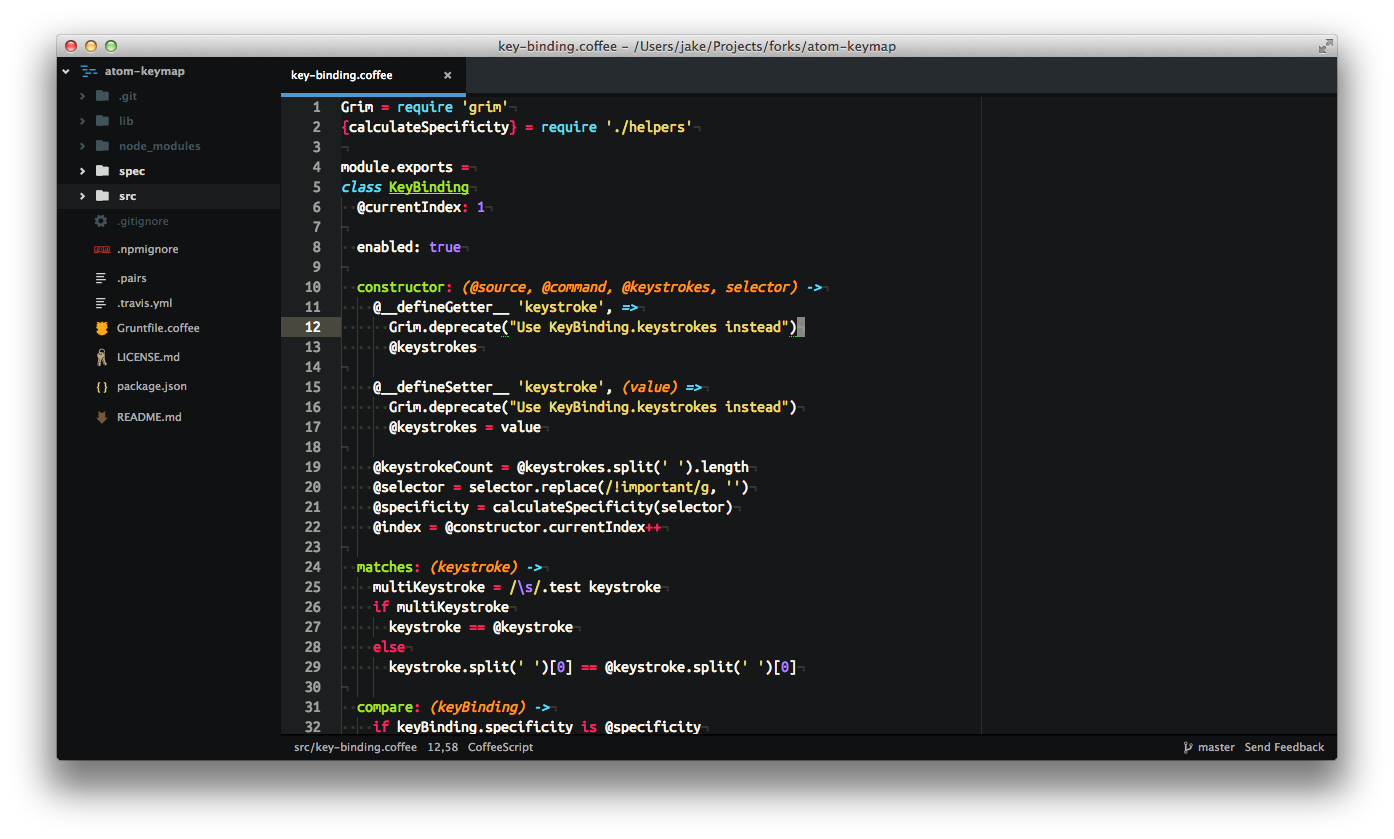Viewport: 1394px width, 839px height.
Task: Select the key-binding.coffee tab
Action: 373,75
